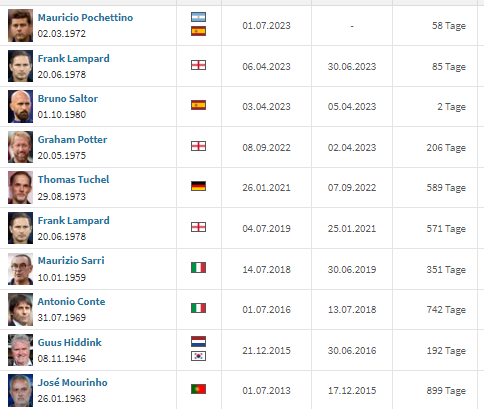Select Maurizio Sarri's name link
The width and height of the screenshot is (484, 409).
pos(71,260)
